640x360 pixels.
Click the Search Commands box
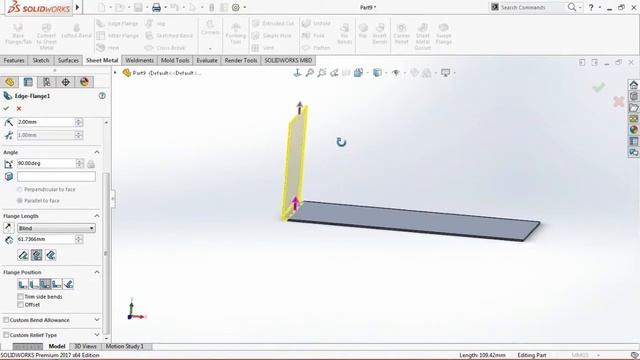(x=529, y=7)
